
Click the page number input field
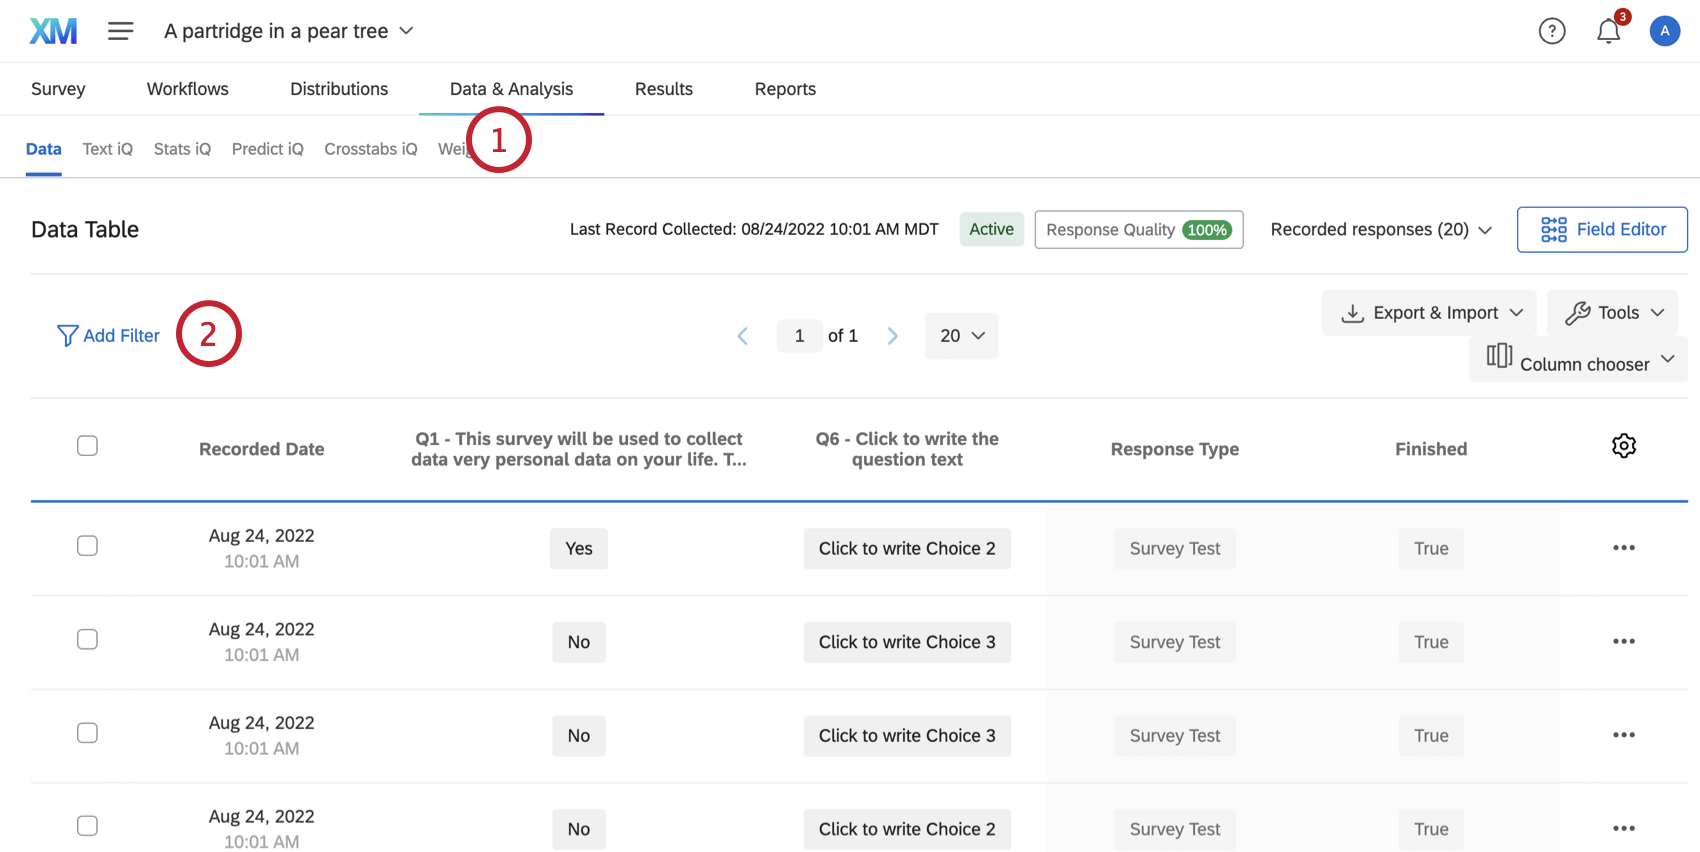[x=799, y=336]
